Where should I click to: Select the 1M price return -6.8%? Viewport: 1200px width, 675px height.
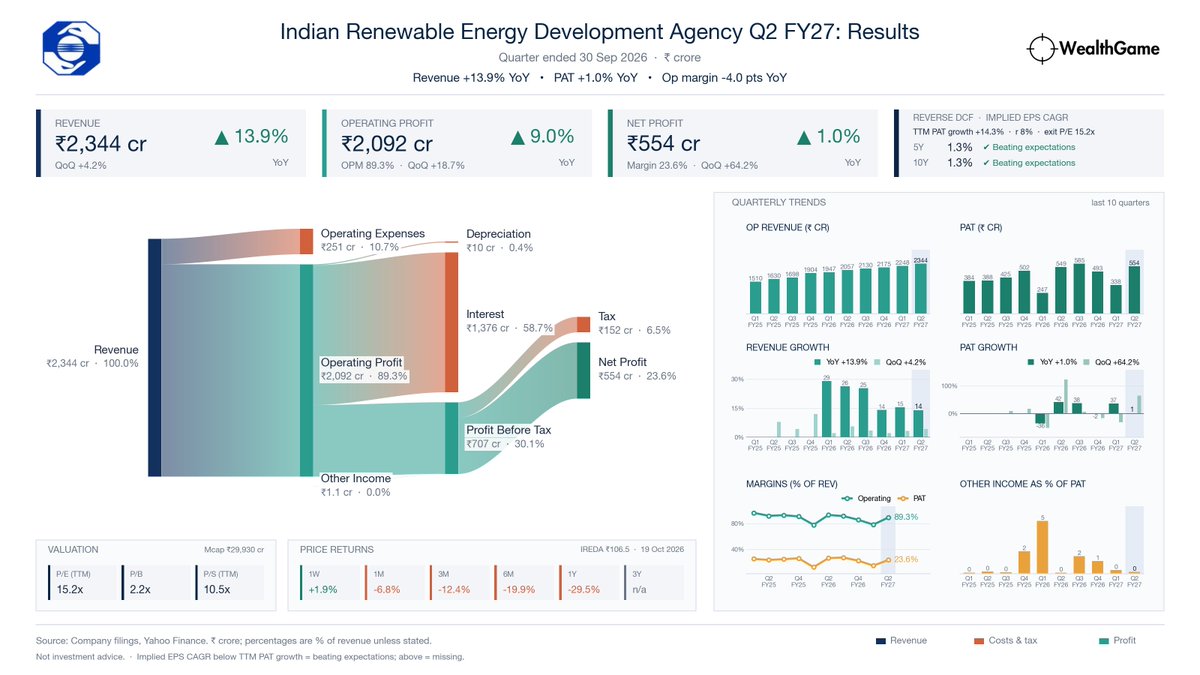tap(393, 582)
